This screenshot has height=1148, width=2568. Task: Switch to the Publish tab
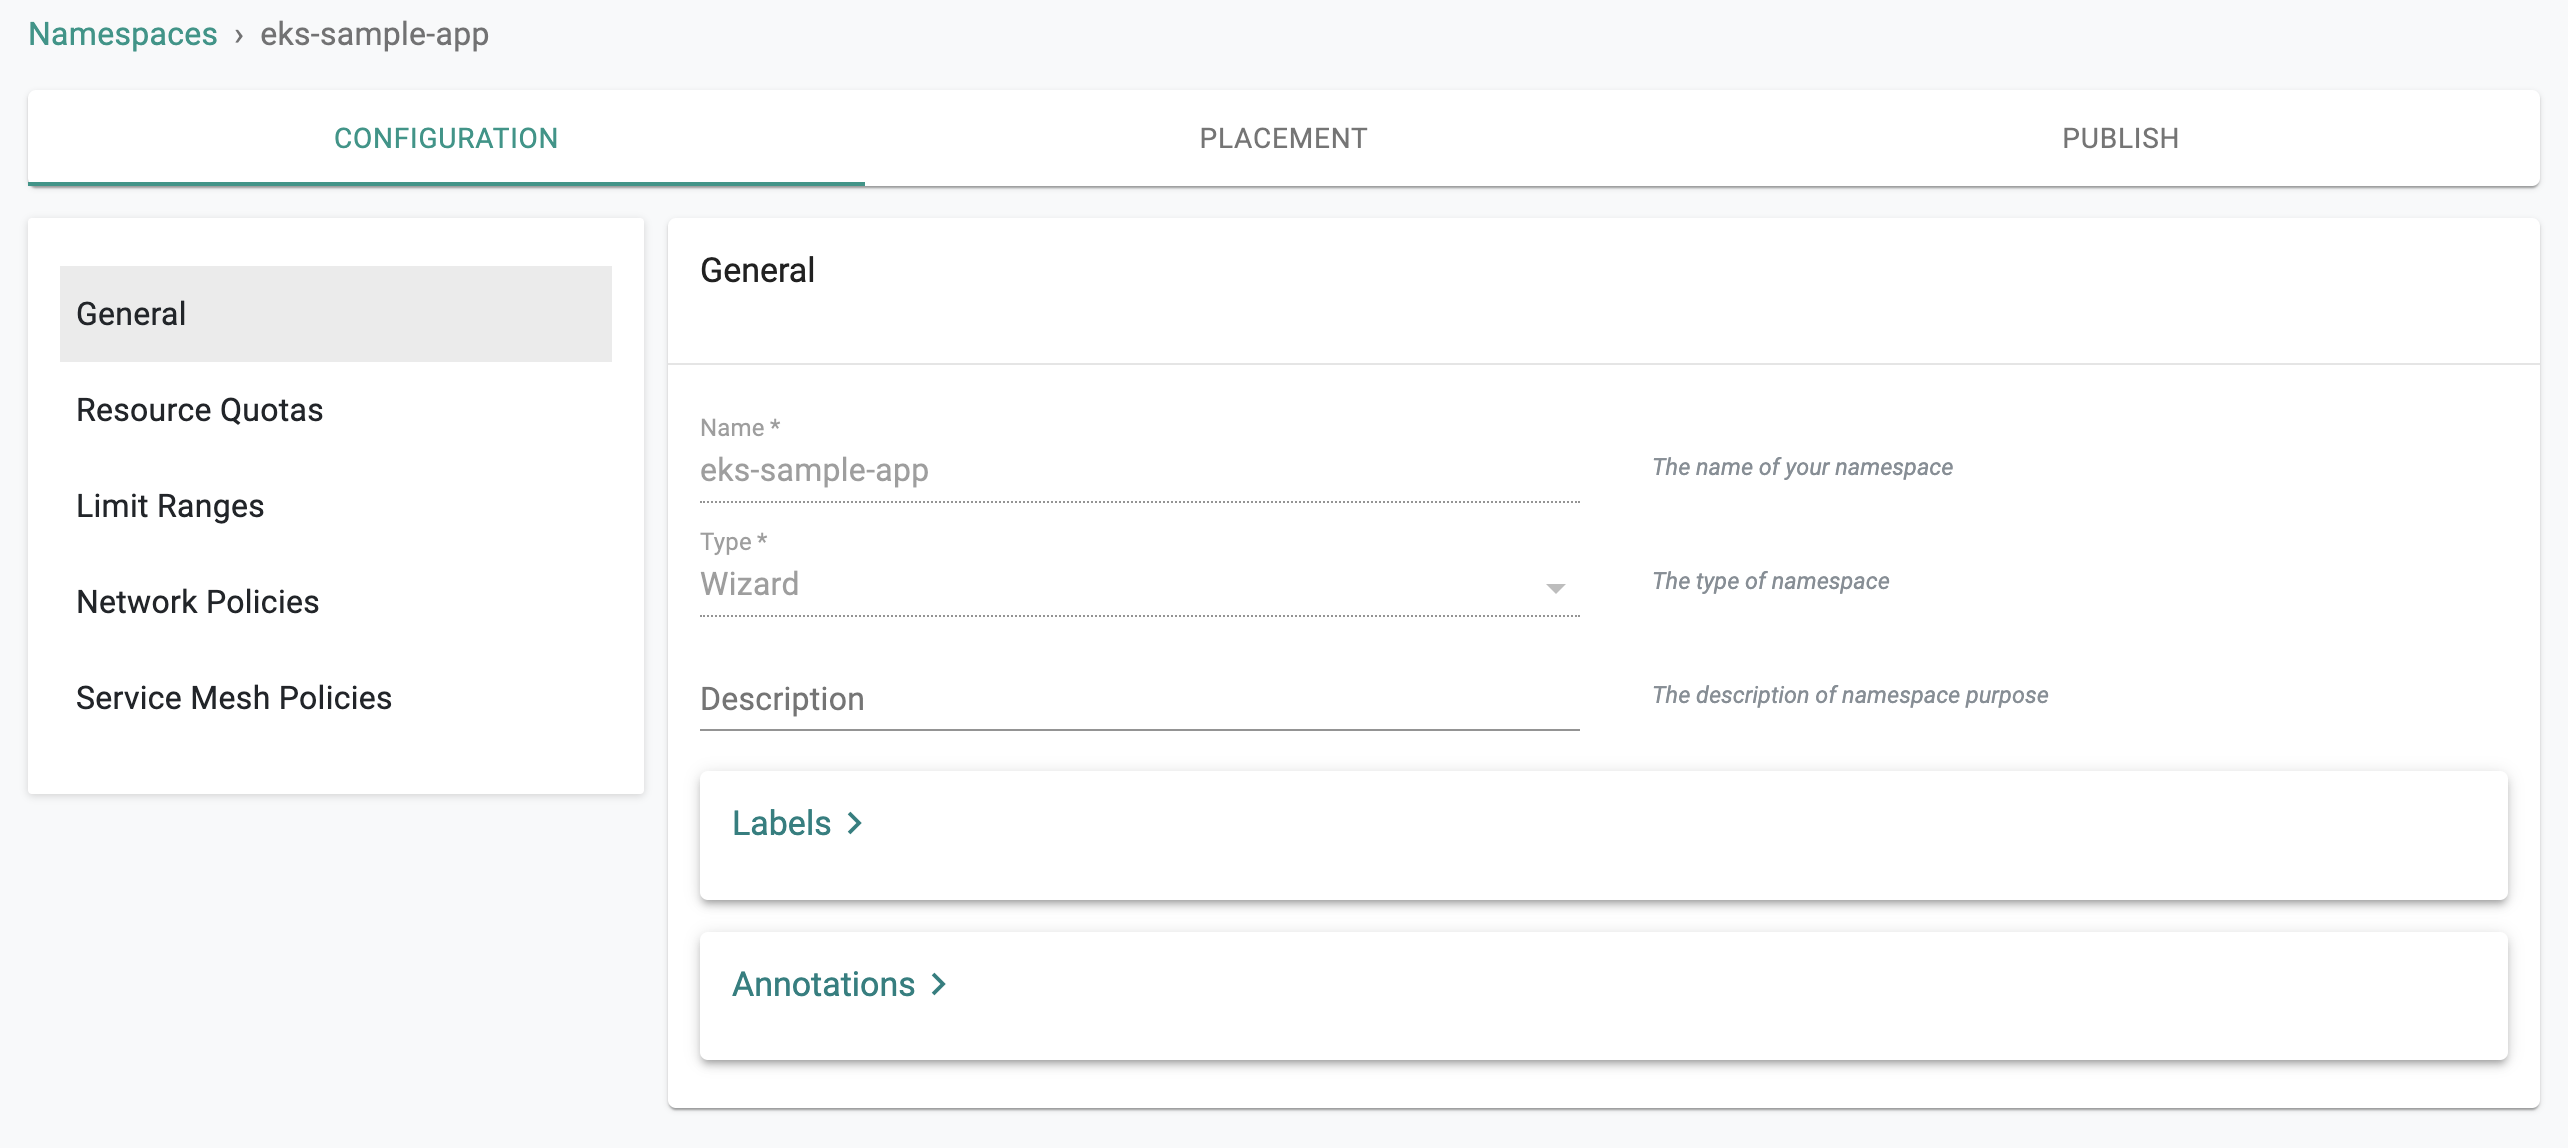pyautogui.click(x=2120, y=138)
